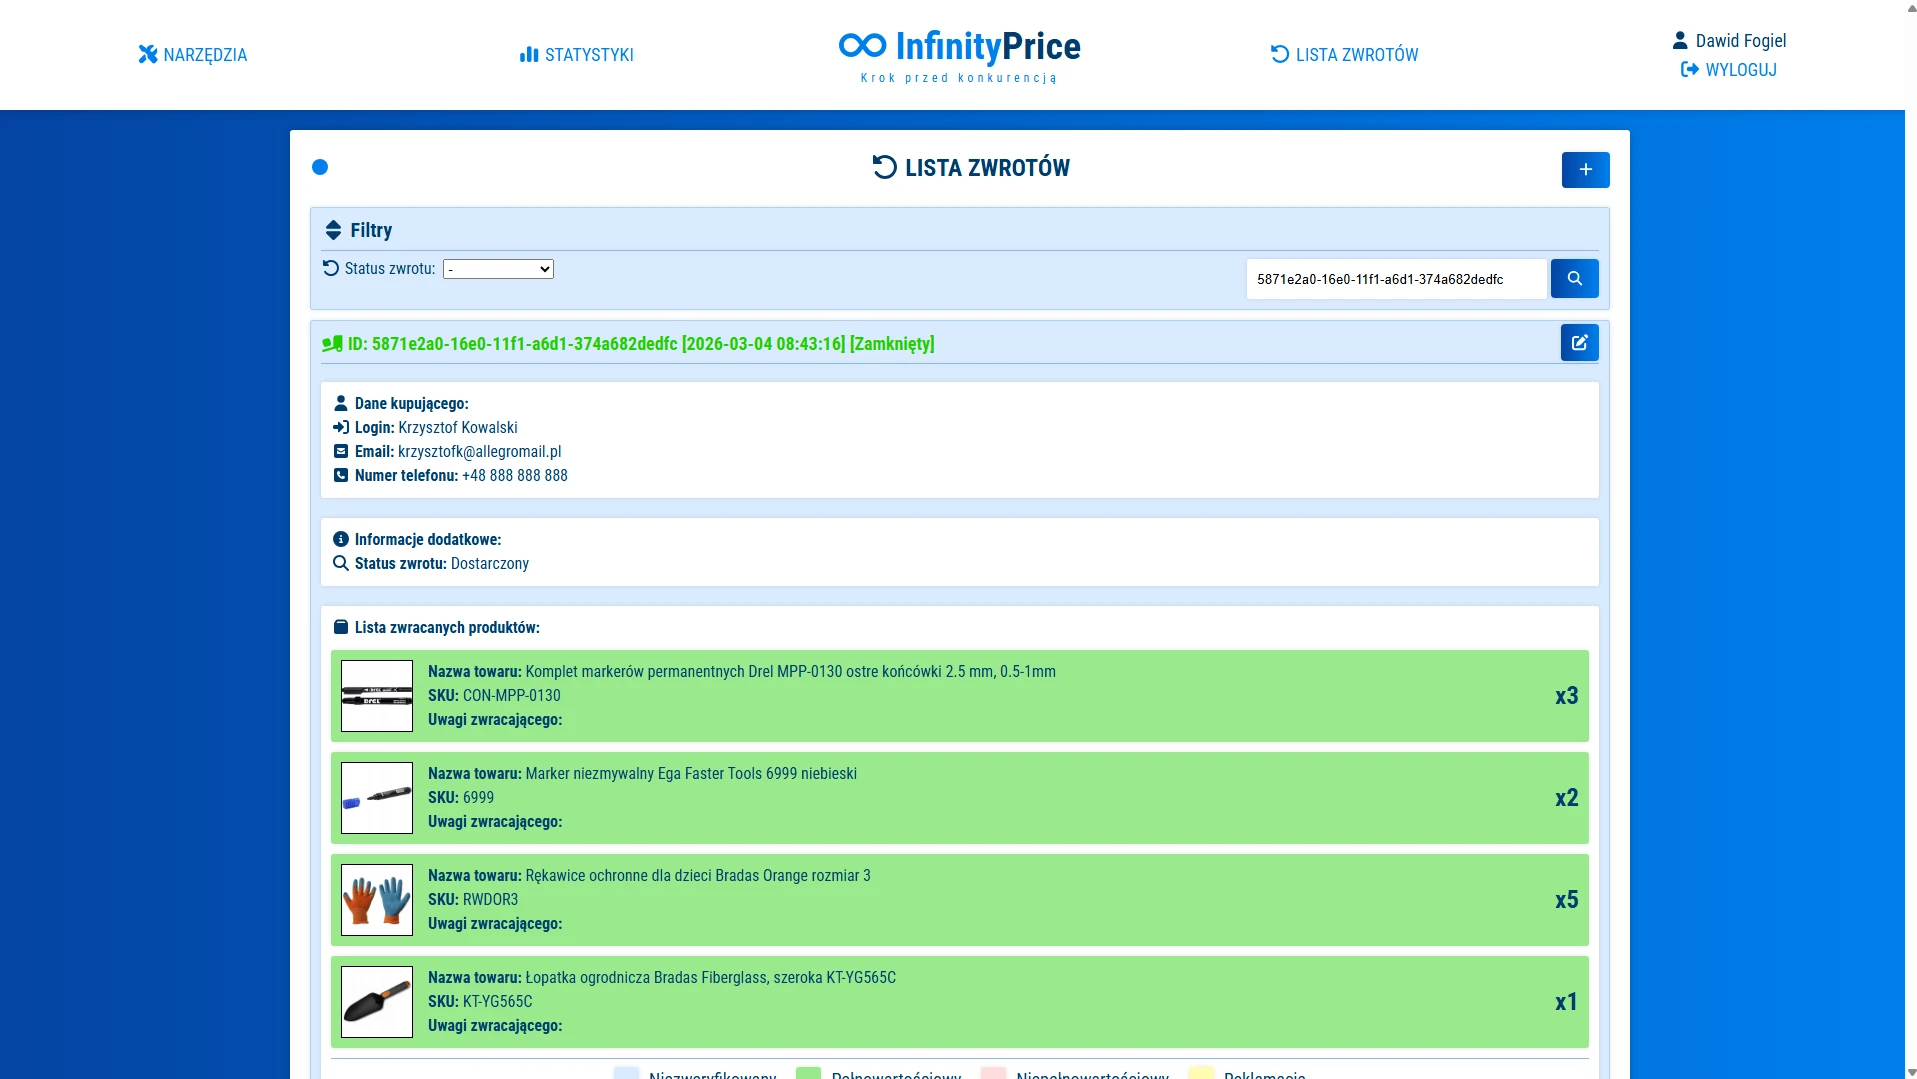The image size is (1917, 1079).
Task: Open the Status zwrotu dropdown
Action: [498, 269]
